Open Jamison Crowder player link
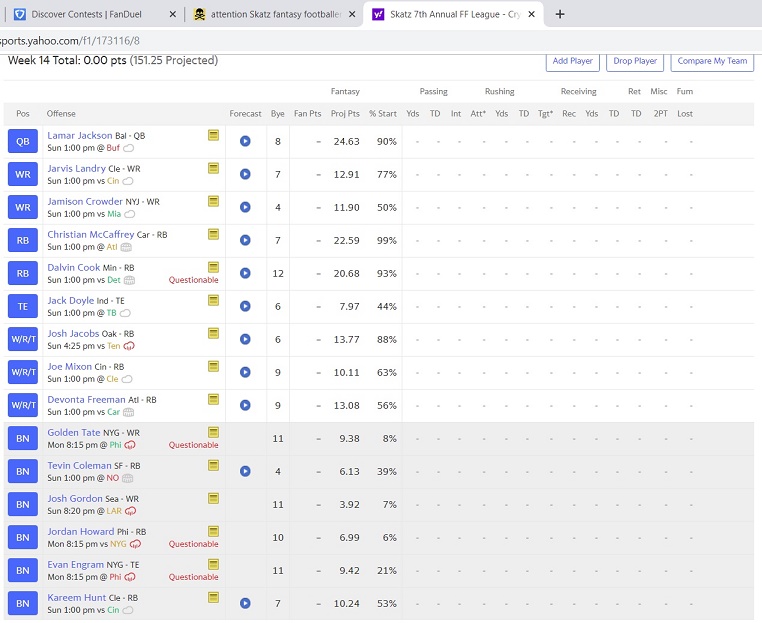The width and height of the screenshot is (762, 623). coord(85,202)
